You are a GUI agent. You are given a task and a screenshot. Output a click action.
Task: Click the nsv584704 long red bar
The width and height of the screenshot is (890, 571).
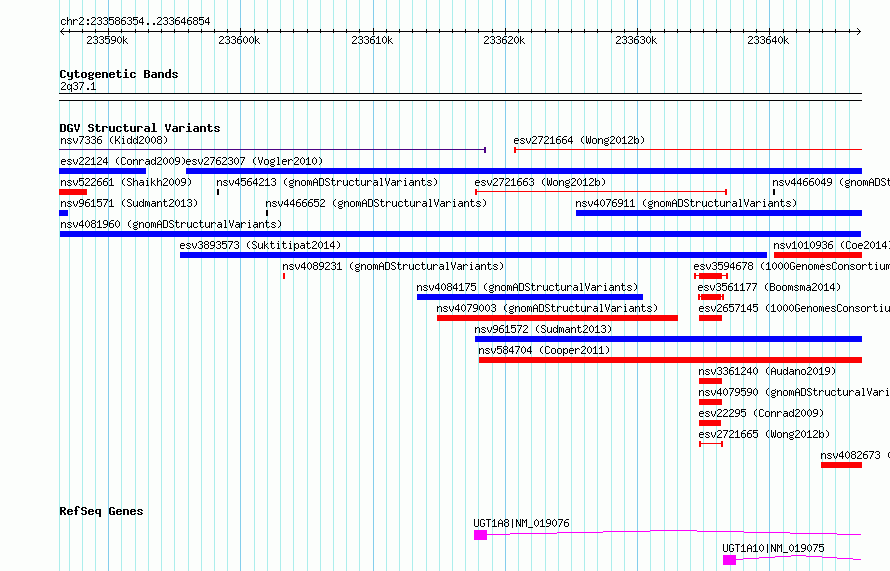670,360
